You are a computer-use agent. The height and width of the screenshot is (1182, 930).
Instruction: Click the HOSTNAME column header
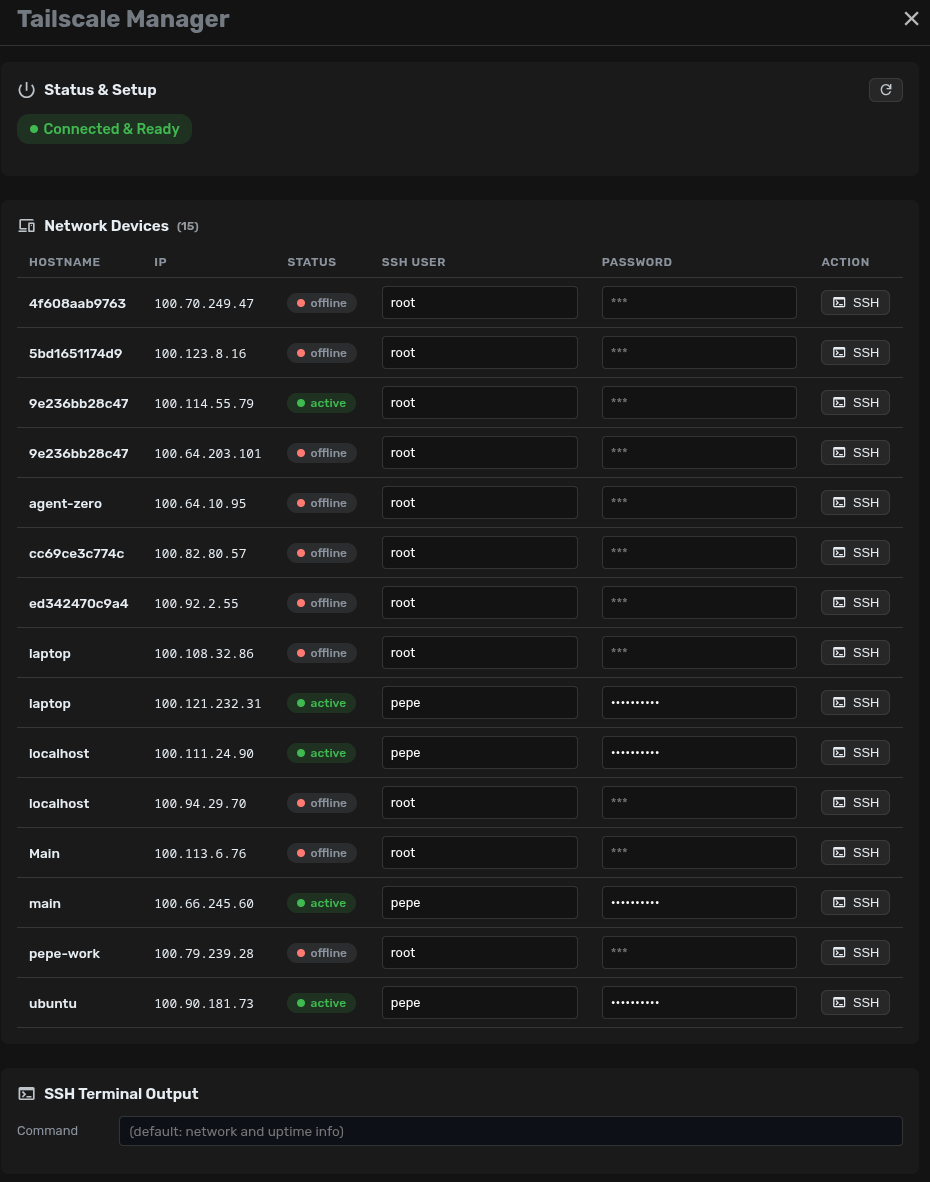coord(64,262)
